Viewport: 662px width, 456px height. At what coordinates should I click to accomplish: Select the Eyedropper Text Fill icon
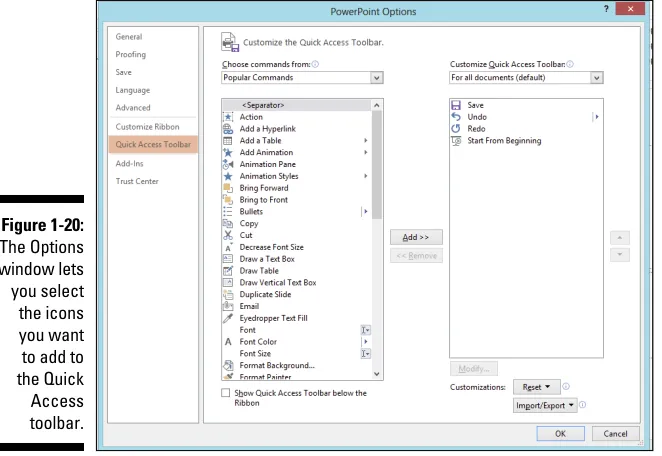[228, 318]
